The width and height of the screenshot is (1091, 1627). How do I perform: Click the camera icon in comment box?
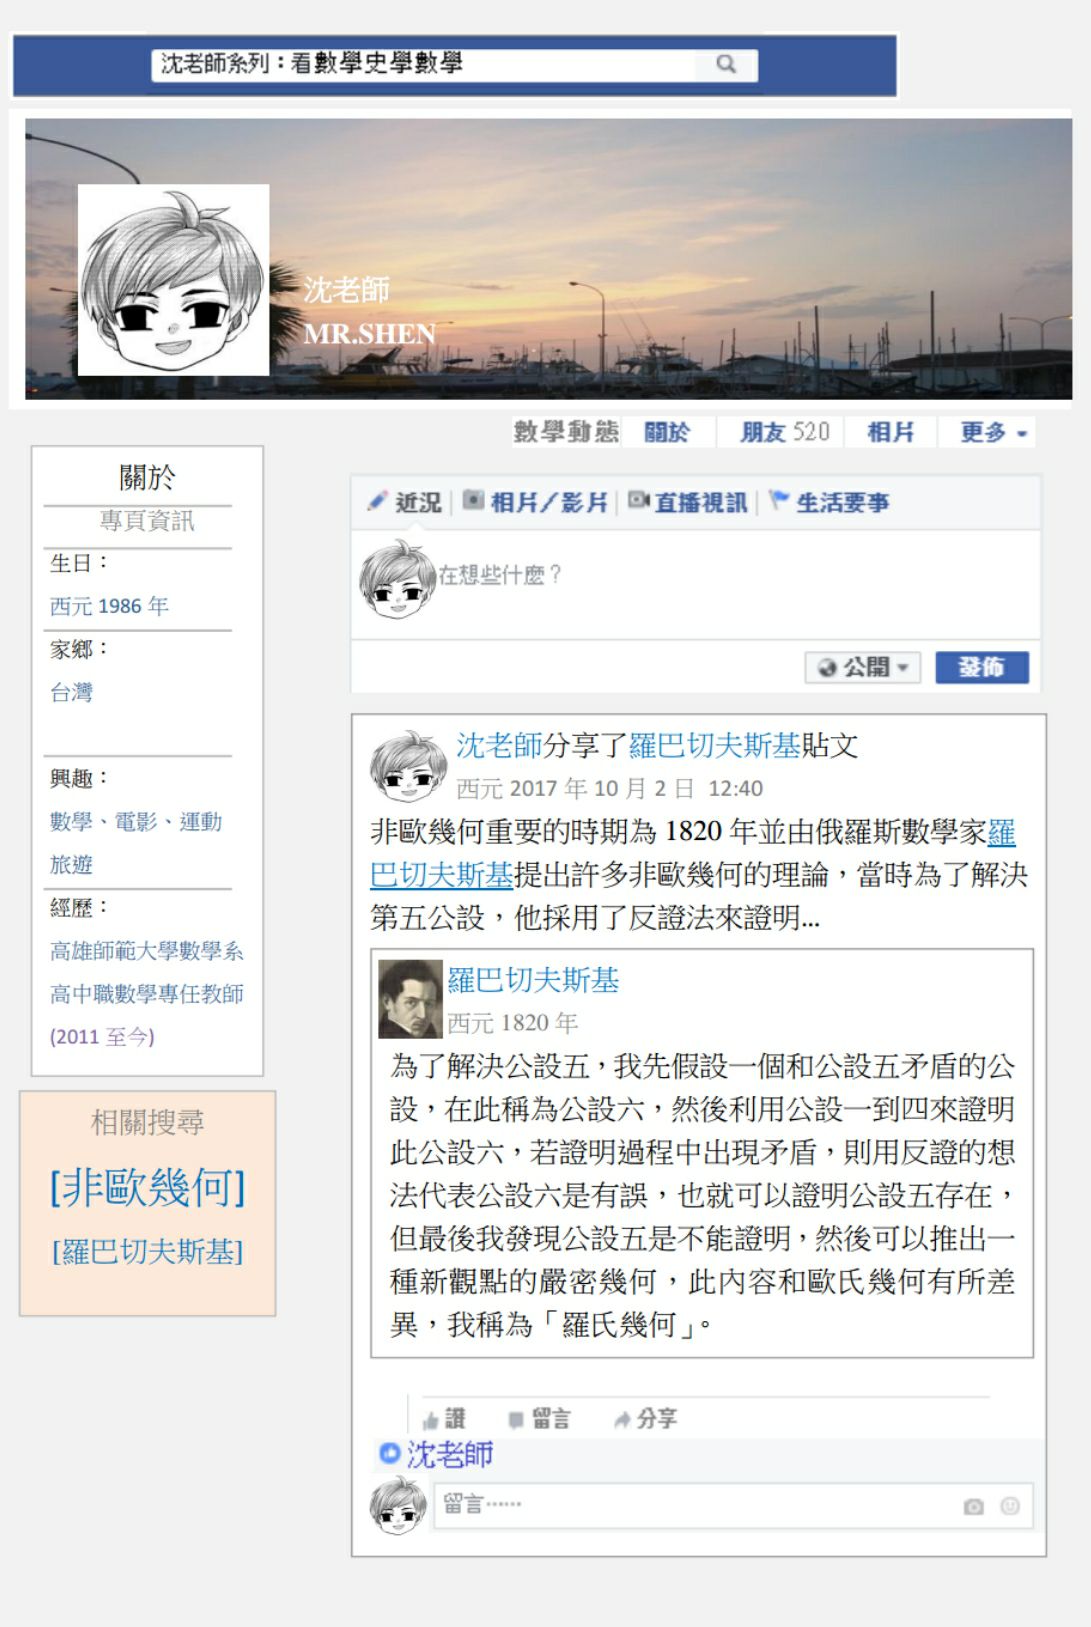973,1506
